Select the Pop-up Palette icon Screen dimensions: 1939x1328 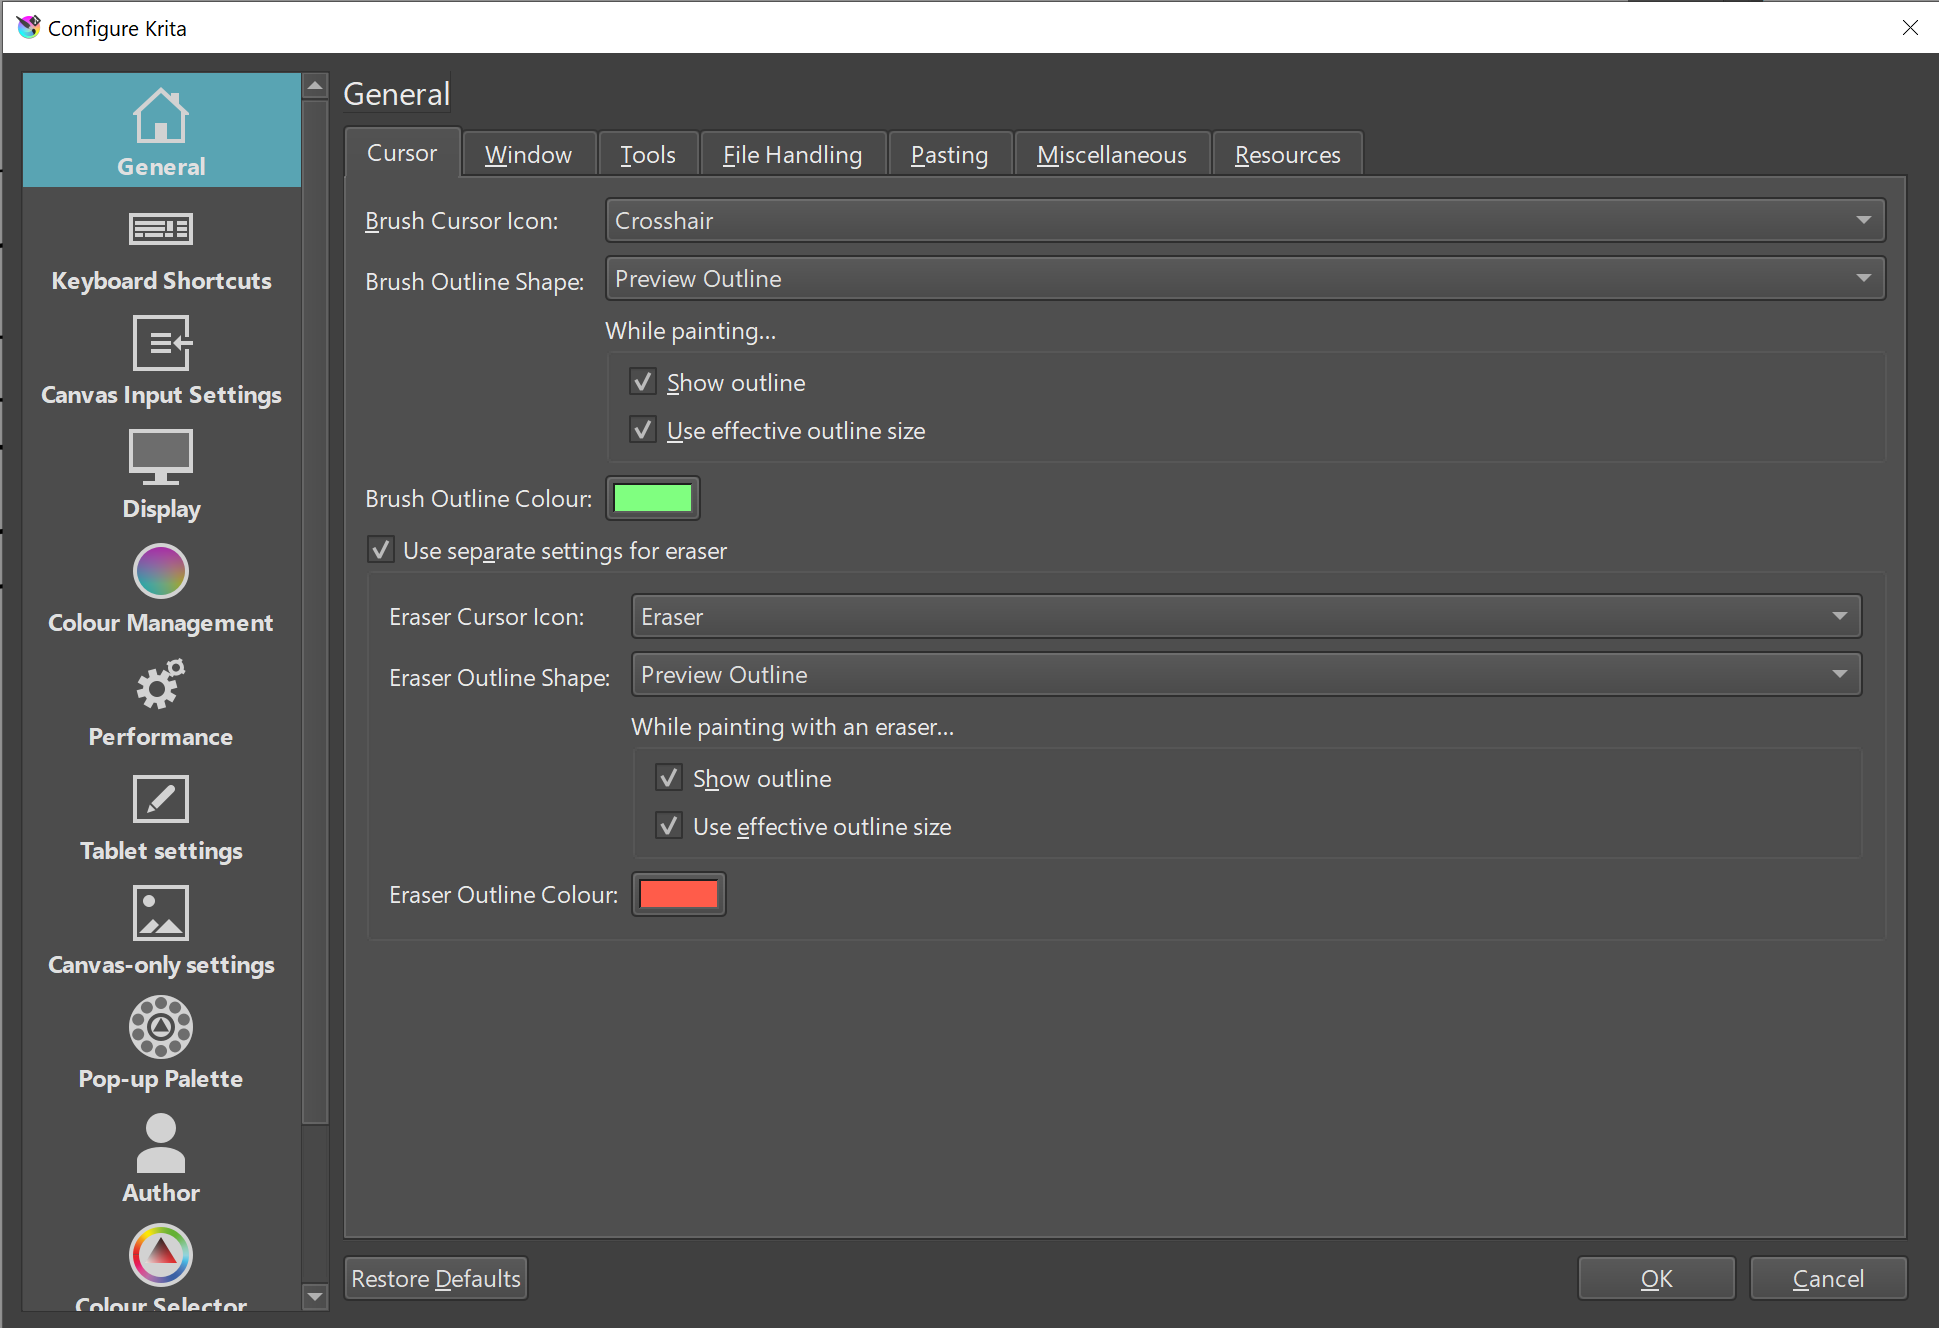[161, 1028]
